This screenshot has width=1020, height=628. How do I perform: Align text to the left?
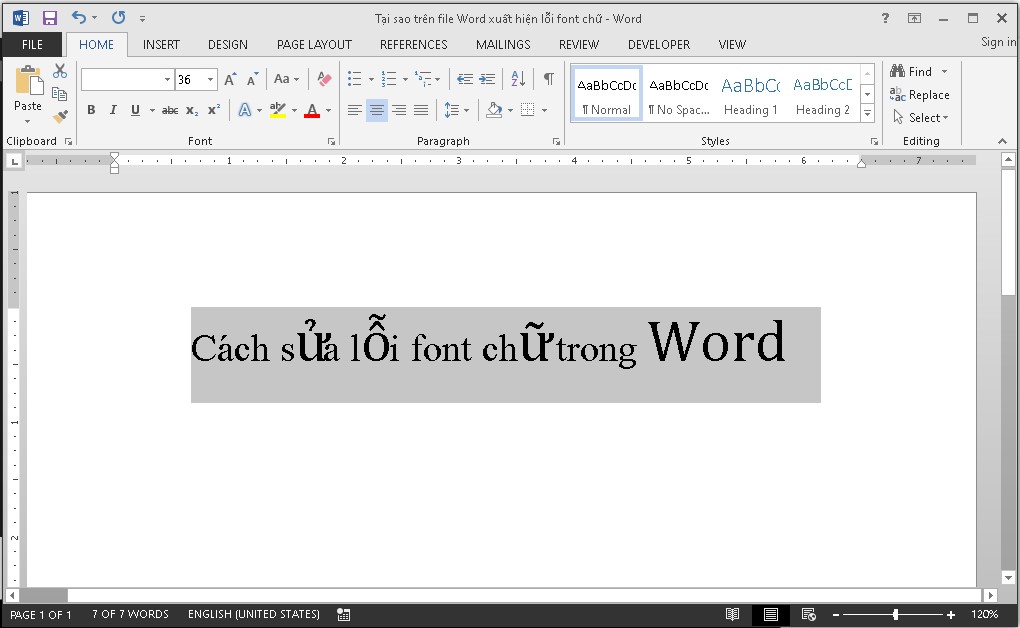[355, 110]
